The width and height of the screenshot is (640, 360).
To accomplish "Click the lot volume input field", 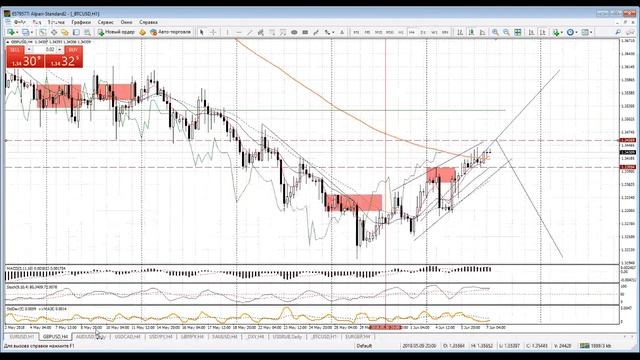I will pos(44,49).
